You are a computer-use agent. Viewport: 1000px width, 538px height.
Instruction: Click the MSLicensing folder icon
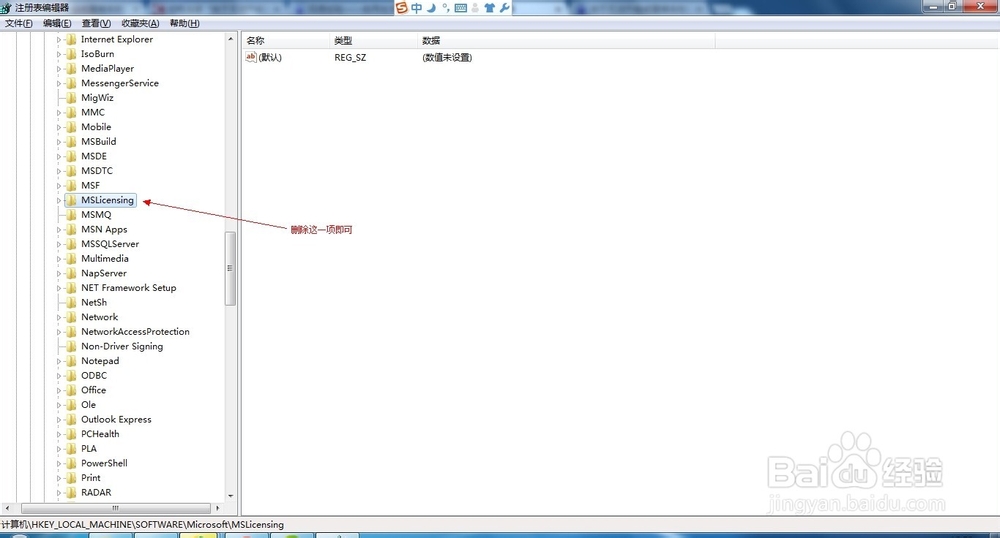[71, 200]
